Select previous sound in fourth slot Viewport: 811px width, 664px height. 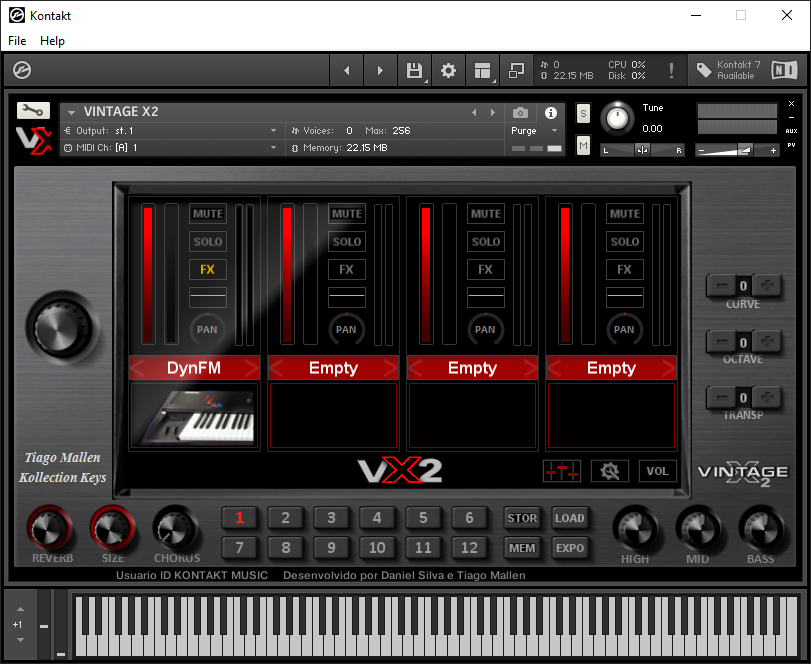click(554, 368)
